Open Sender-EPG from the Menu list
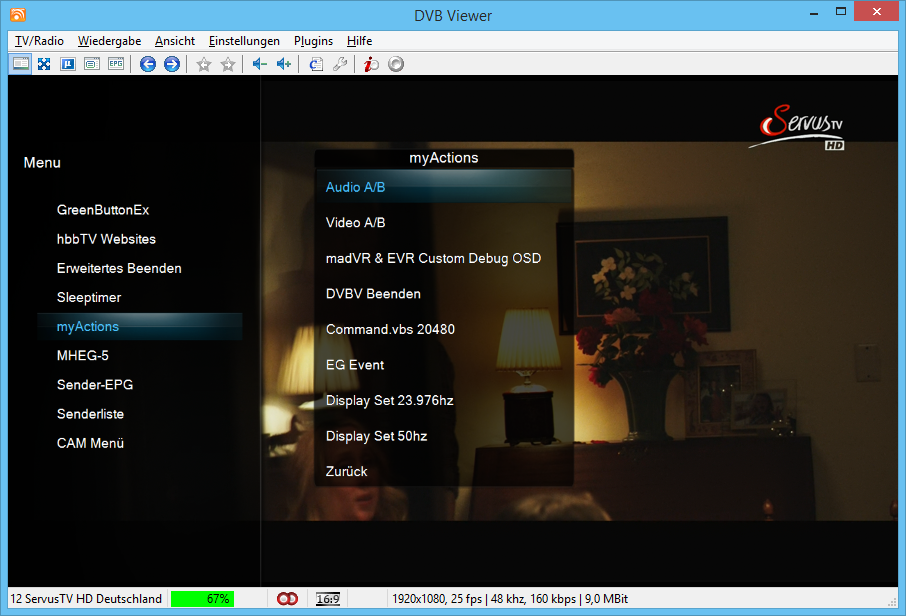This screenshot has width=906, height=616. coord(95,385)
